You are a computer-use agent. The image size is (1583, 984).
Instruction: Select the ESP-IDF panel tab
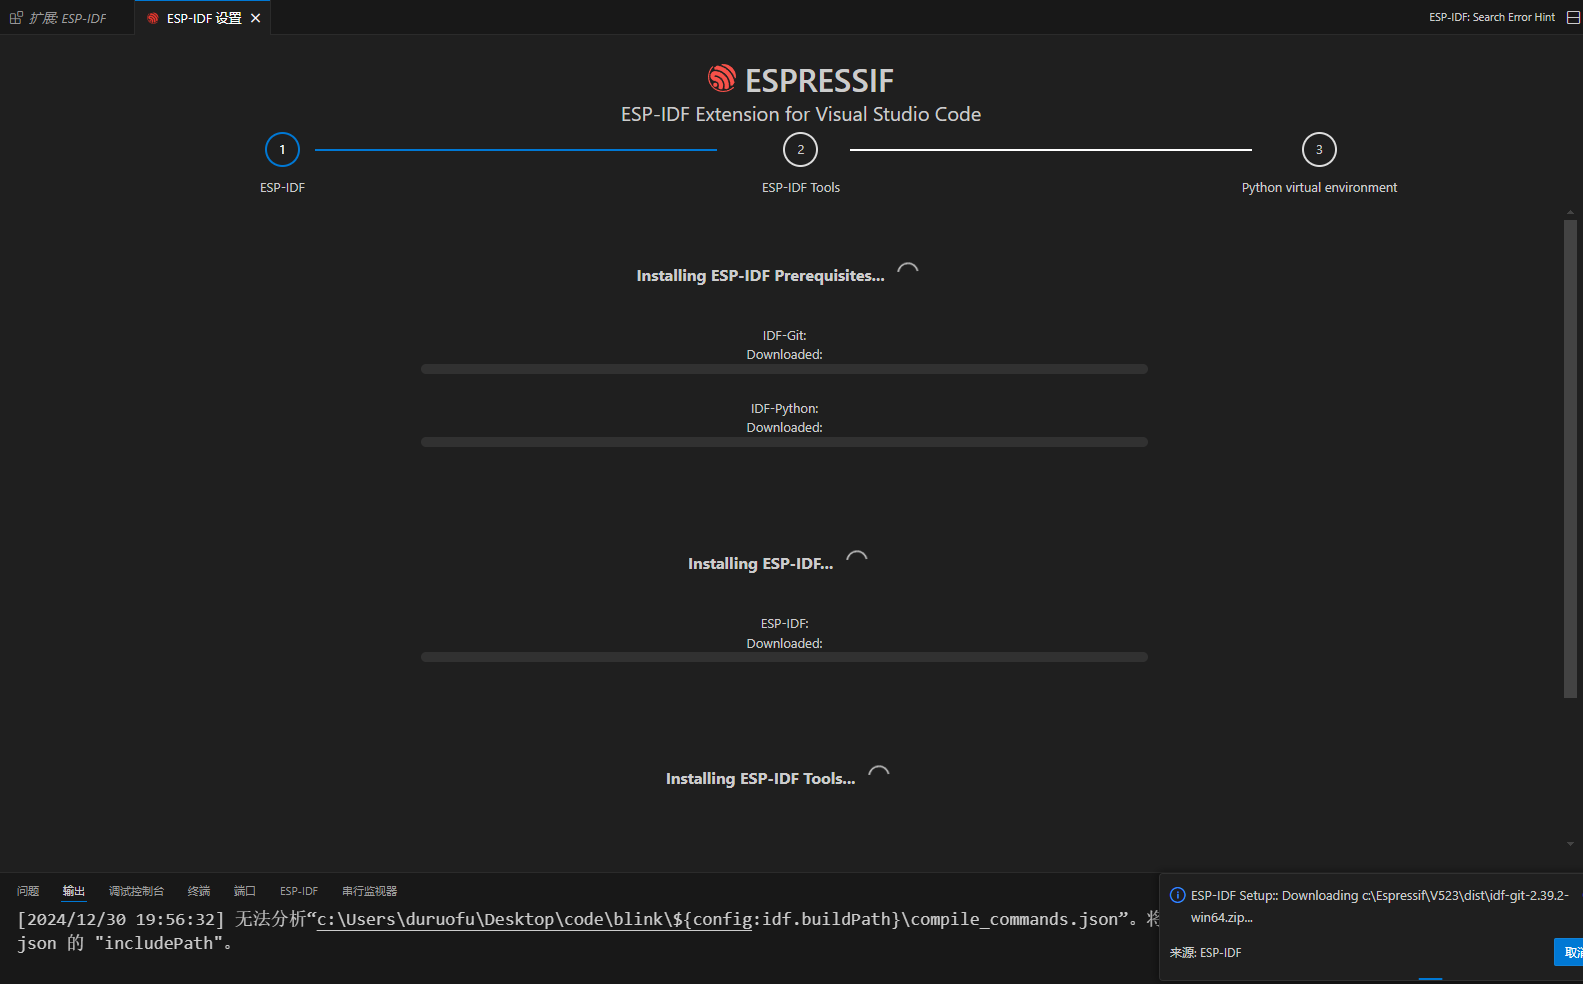(x=299, y=891)
